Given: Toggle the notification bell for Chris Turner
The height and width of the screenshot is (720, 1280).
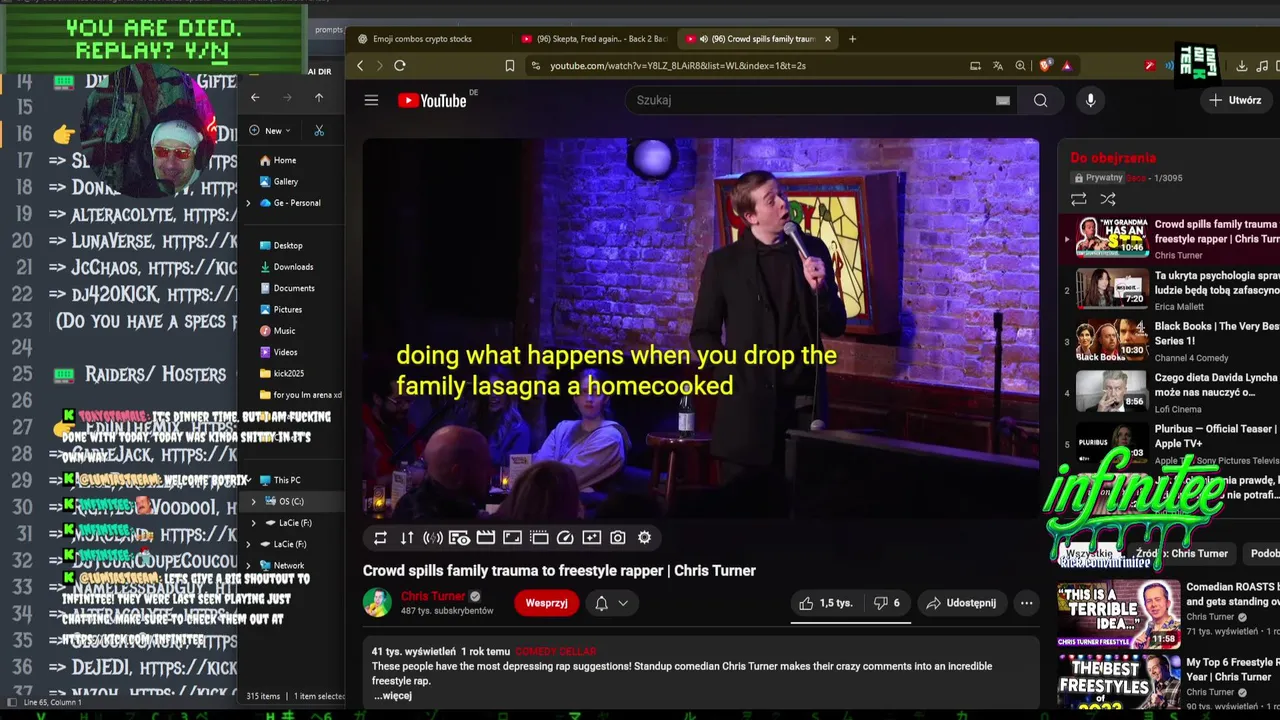Looking at the screenshot, I should coord(601,603).
